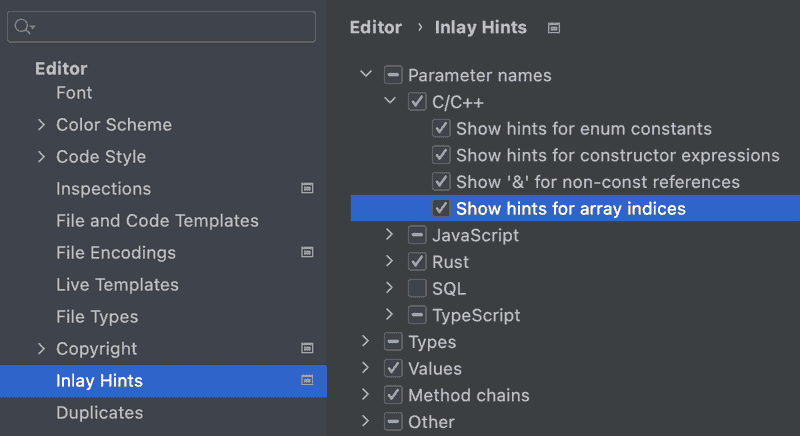Disable Show hints for array indices
The width and height of the screenshot is (800, 436).
point(441,208)
